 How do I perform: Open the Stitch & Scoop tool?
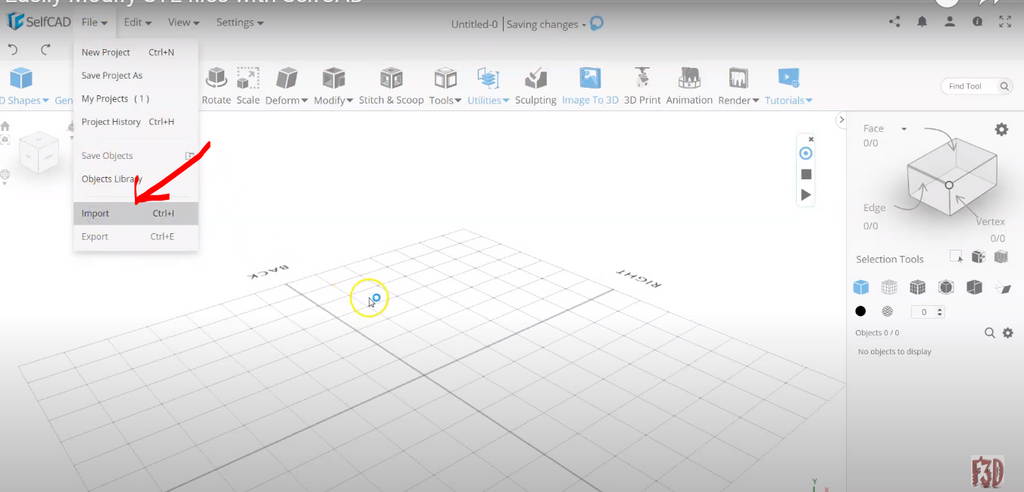click(x=391, y=86)
